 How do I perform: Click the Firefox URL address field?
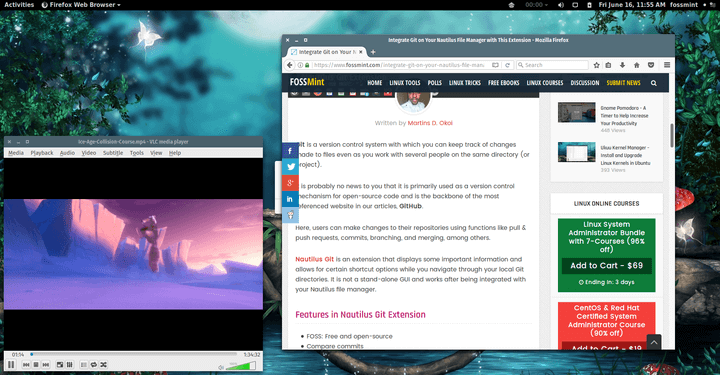tap(399, 65)
